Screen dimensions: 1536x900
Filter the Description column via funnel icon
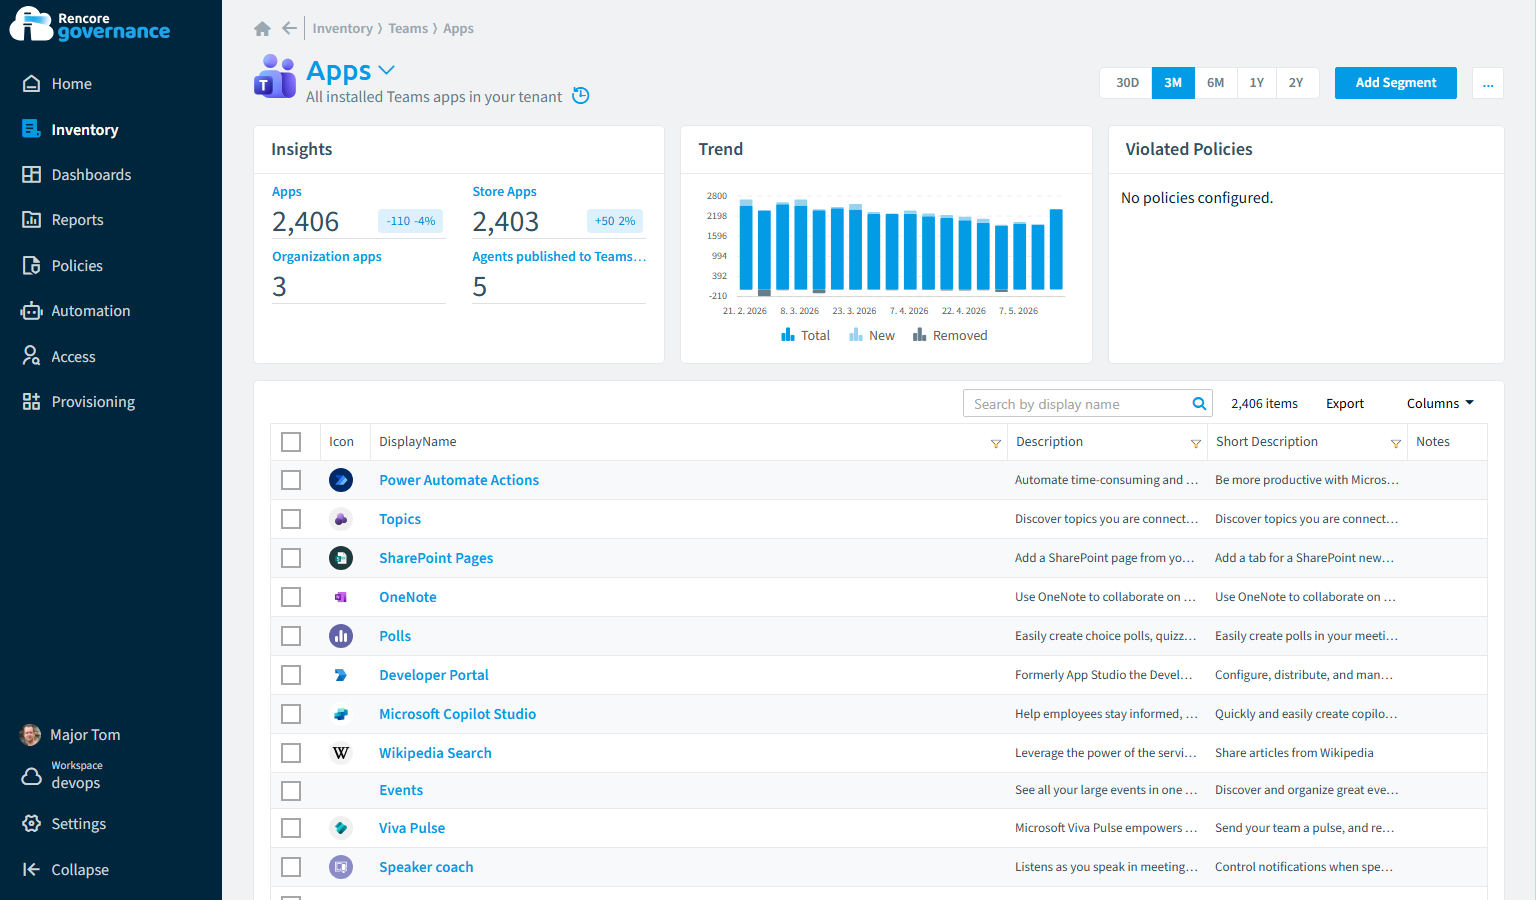(1195, 443)
